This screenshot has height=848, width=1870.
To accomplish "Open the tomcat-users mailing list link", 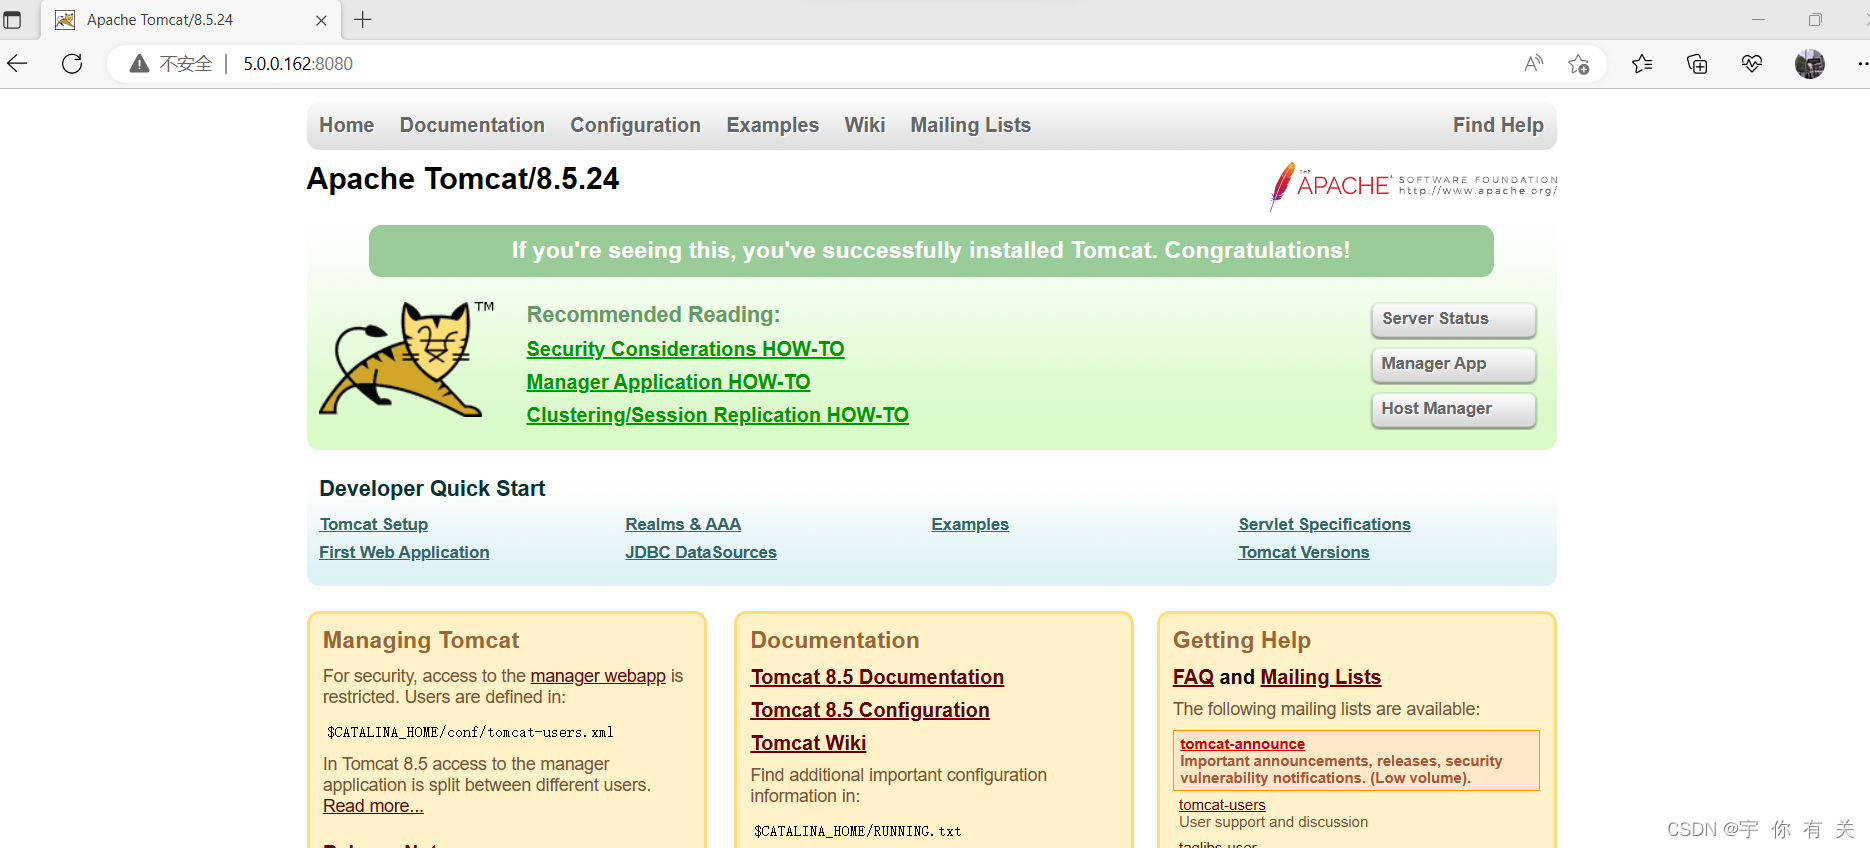I will click(1222, 805).
